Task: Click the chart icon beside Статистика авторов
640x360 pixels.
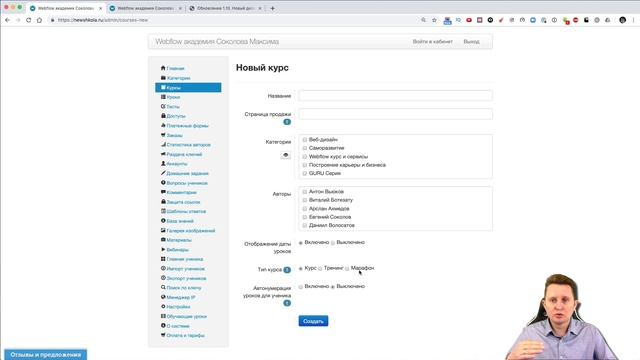Action: click(x=163, y=144)
